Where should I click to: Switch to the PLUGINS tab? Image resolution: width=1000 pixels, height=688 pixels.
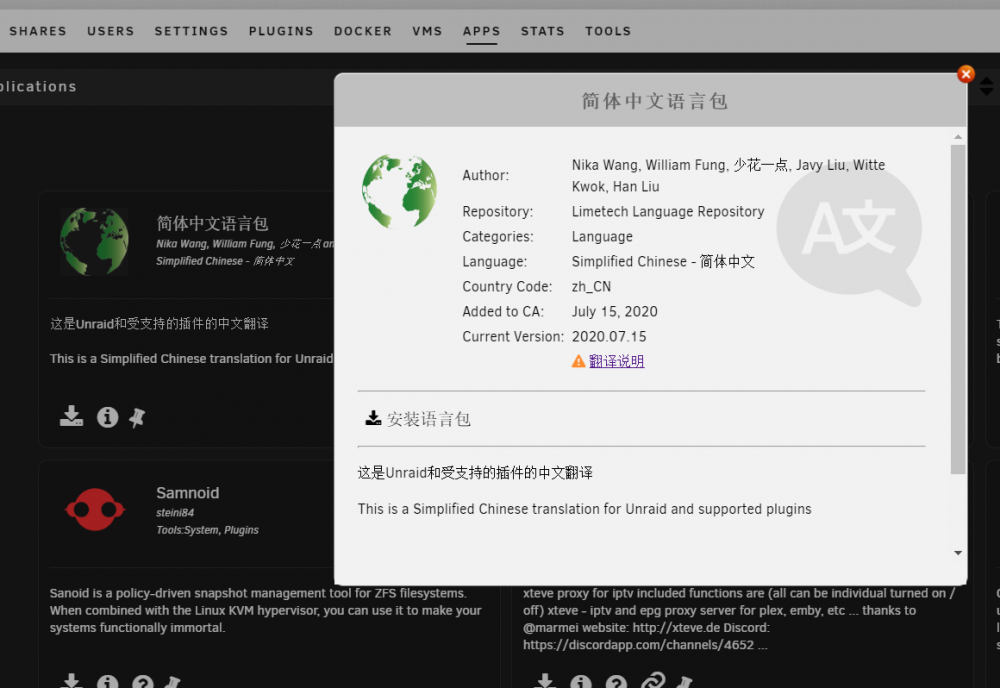point(281,31)
